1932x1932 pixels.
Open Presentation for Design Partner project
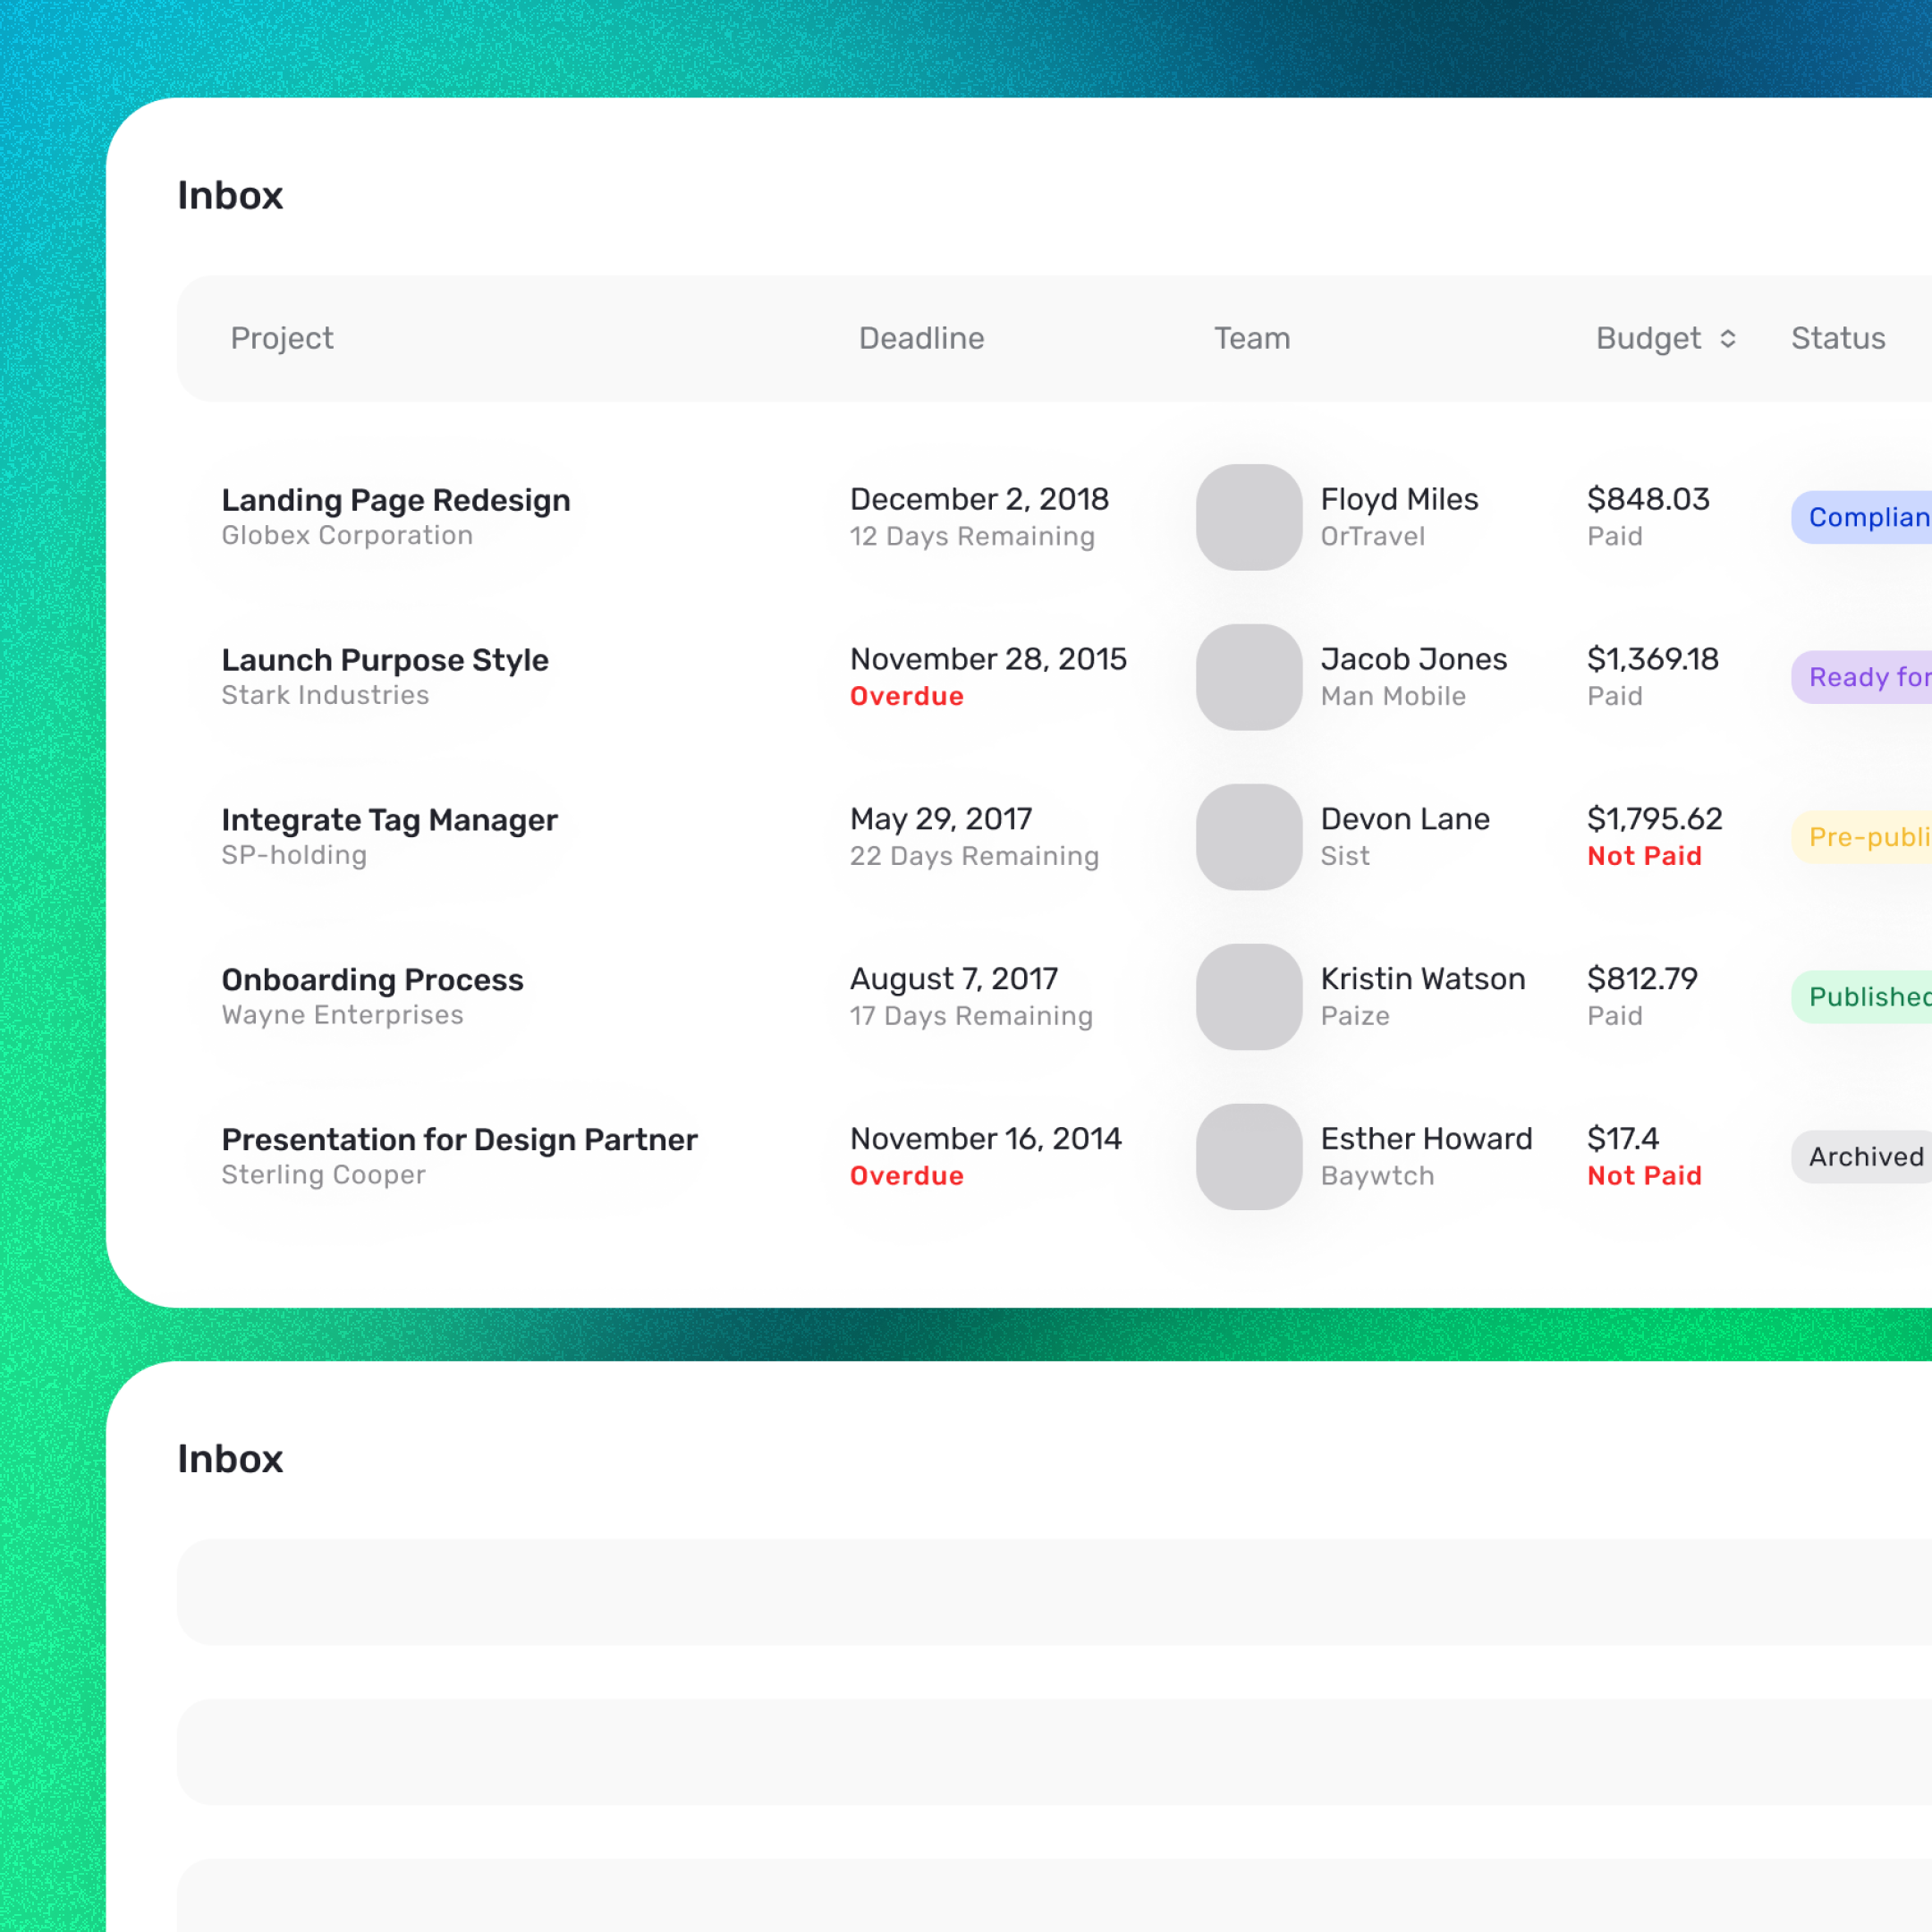[459, 1140]
